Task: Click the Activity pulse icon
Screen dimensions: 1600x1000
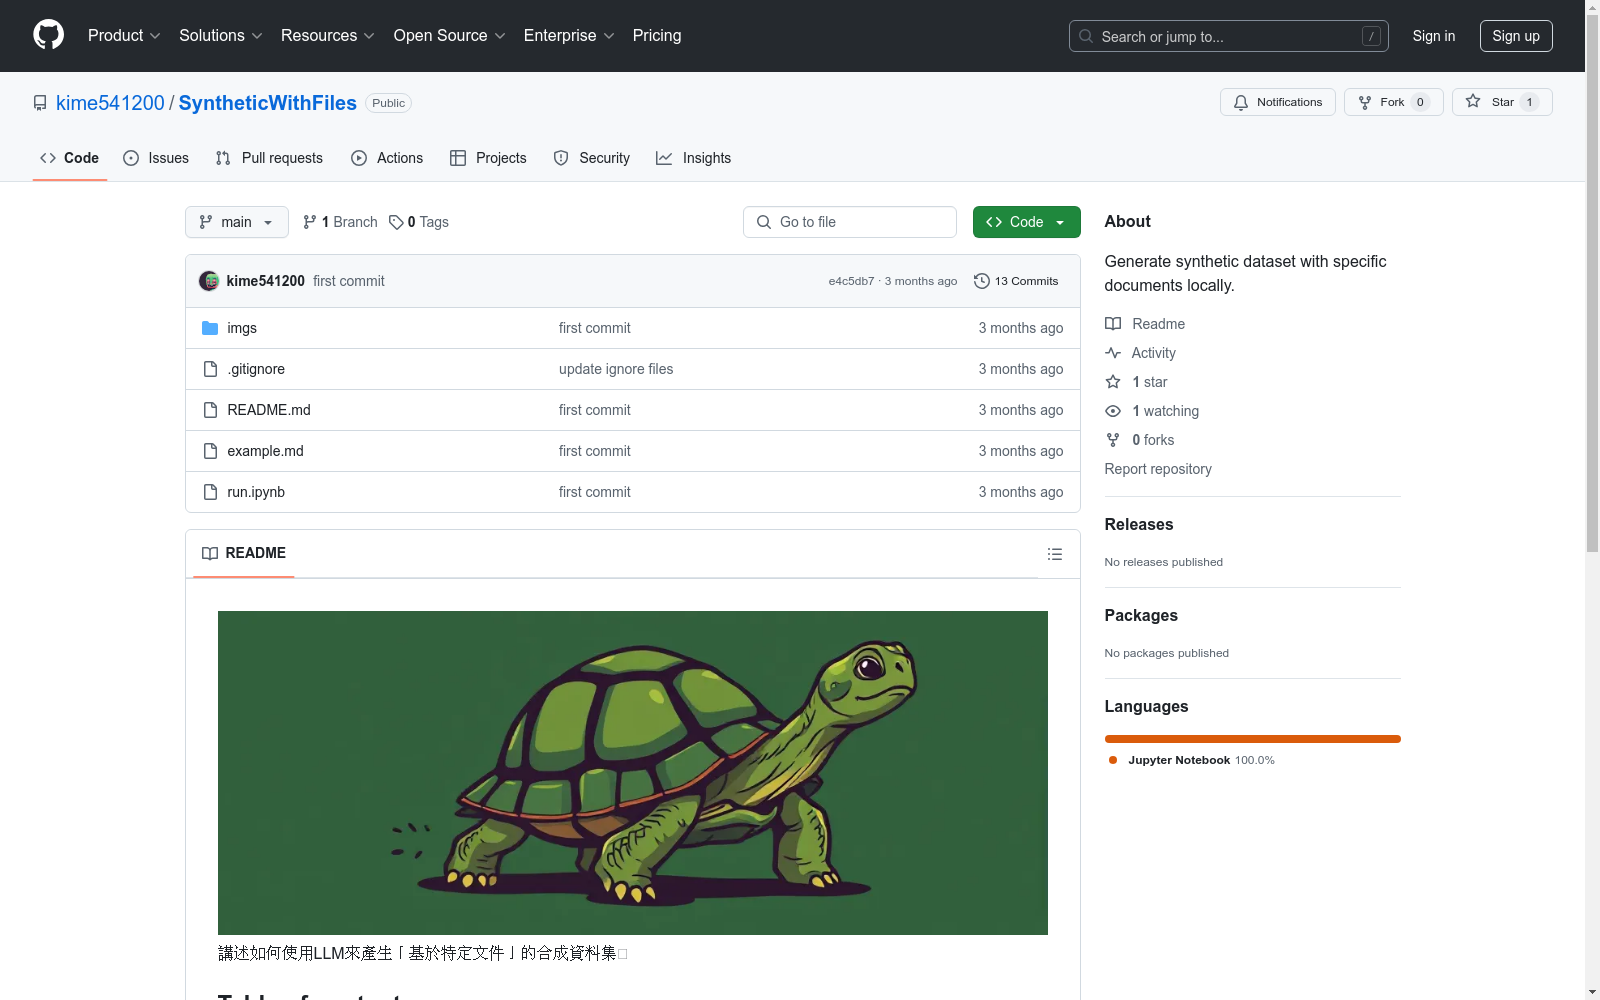Action: pyautogui.click(x=1113, y=353)
